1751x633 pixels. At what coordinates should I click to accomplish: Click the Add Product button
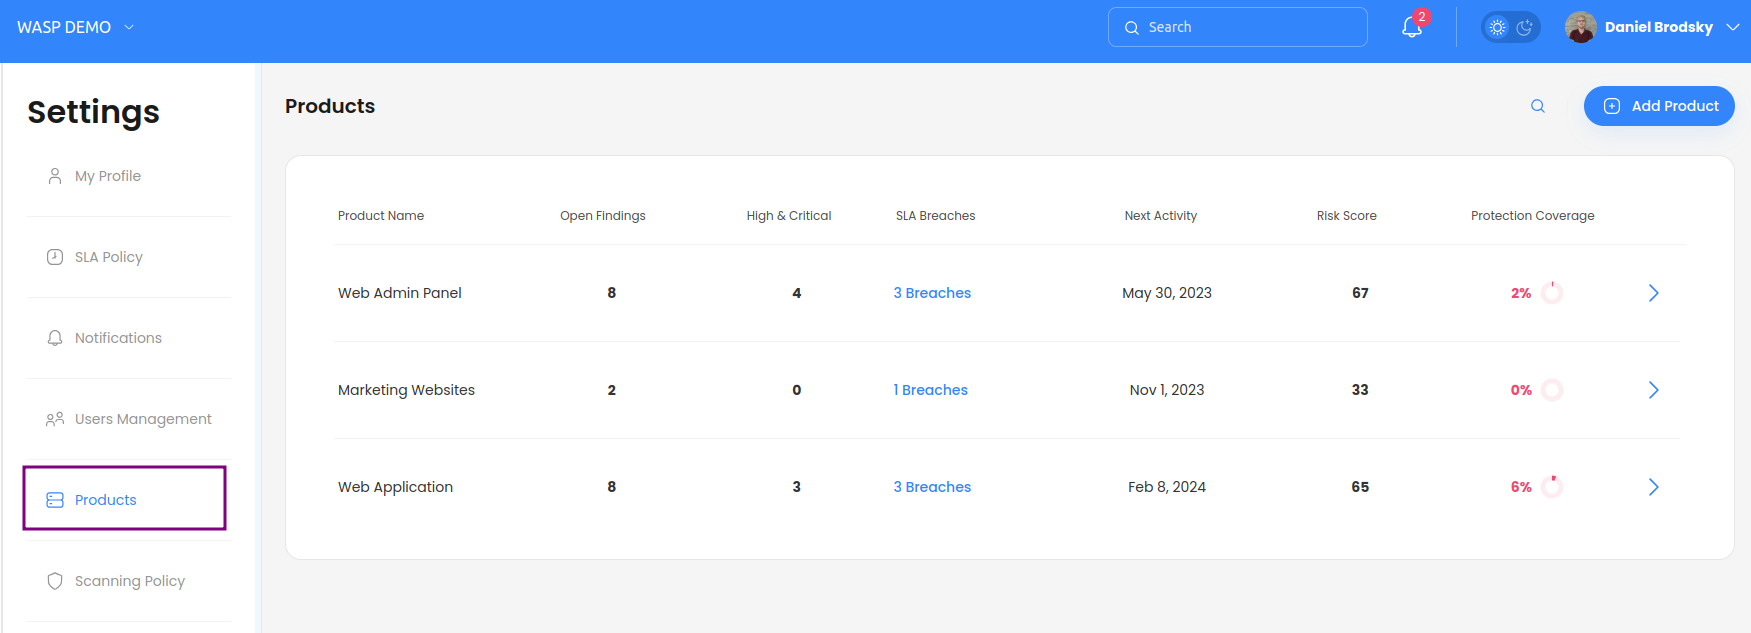point(1659,106)
